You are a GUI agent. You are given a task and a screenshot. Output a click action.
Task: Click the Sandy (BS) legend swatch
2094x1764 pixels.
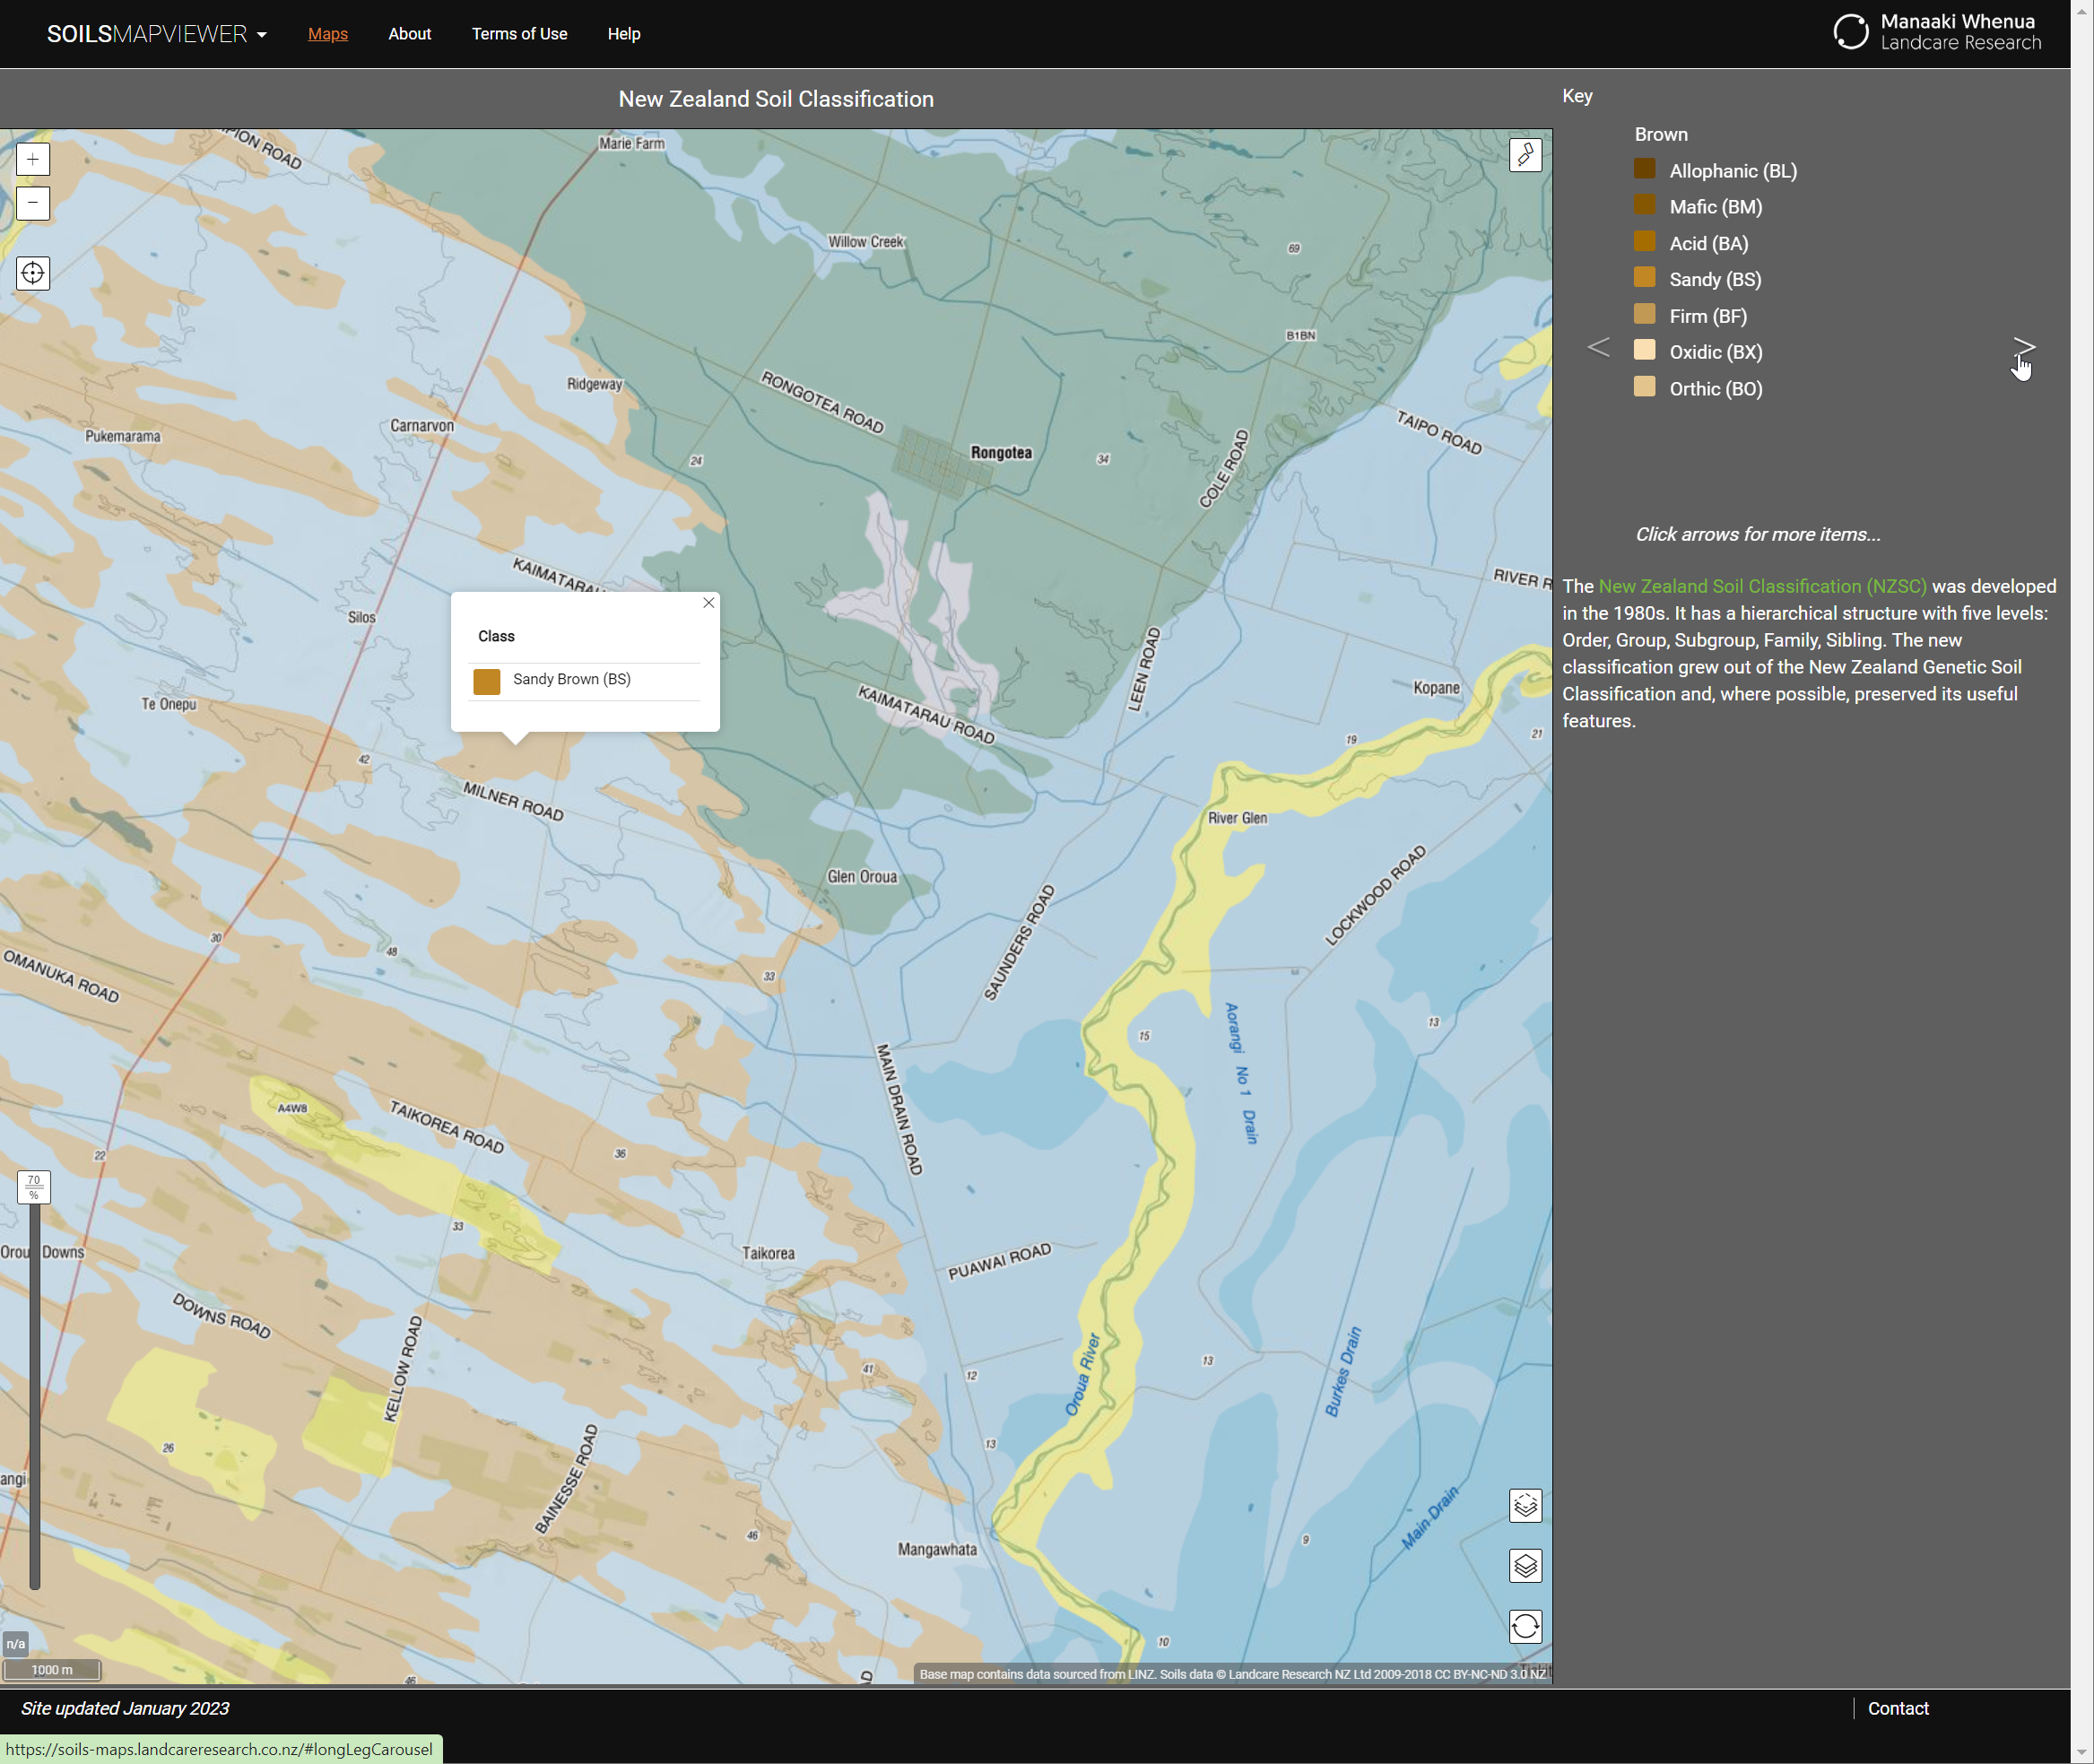click(x=1644, y=278)
